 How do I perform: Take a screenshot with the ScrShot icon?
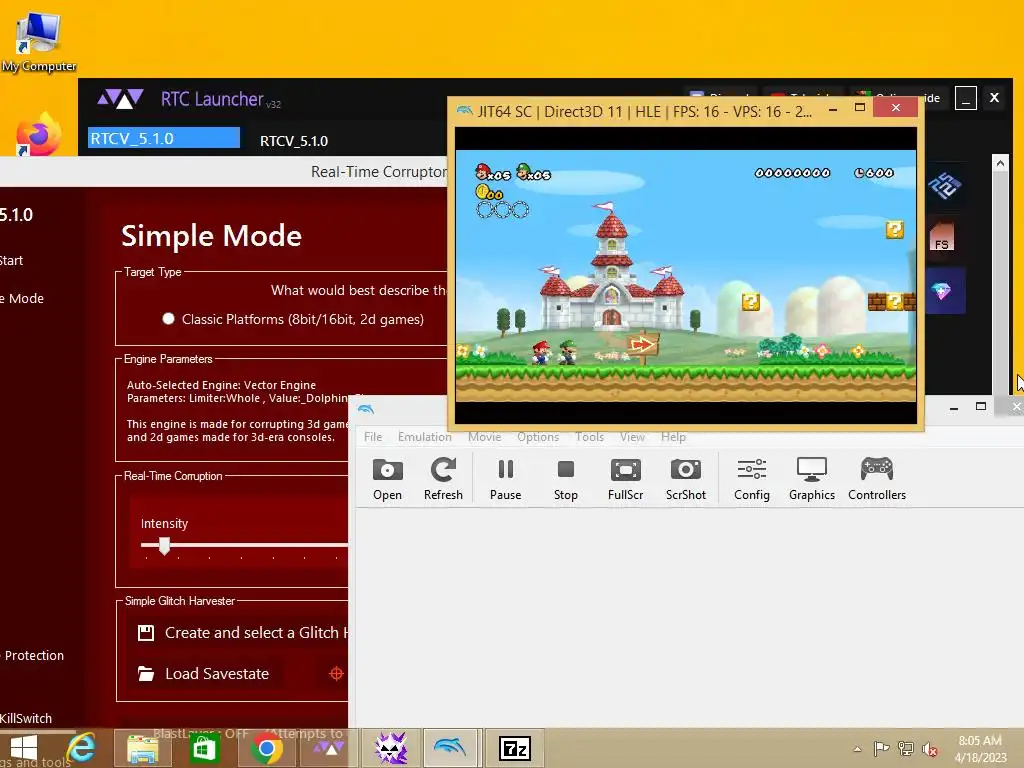coord(686,479)
